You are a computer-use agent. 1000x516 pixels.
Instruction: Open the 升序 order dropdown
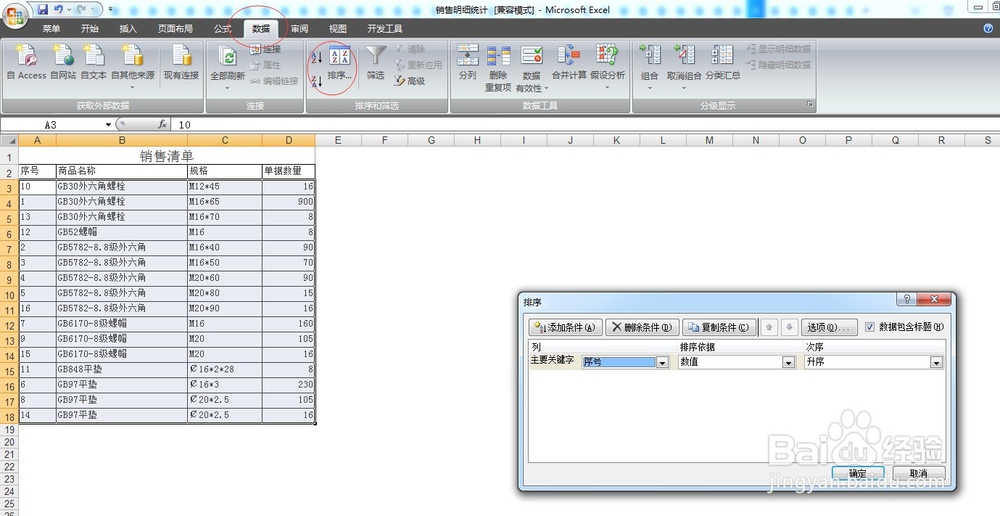[936, 362]
